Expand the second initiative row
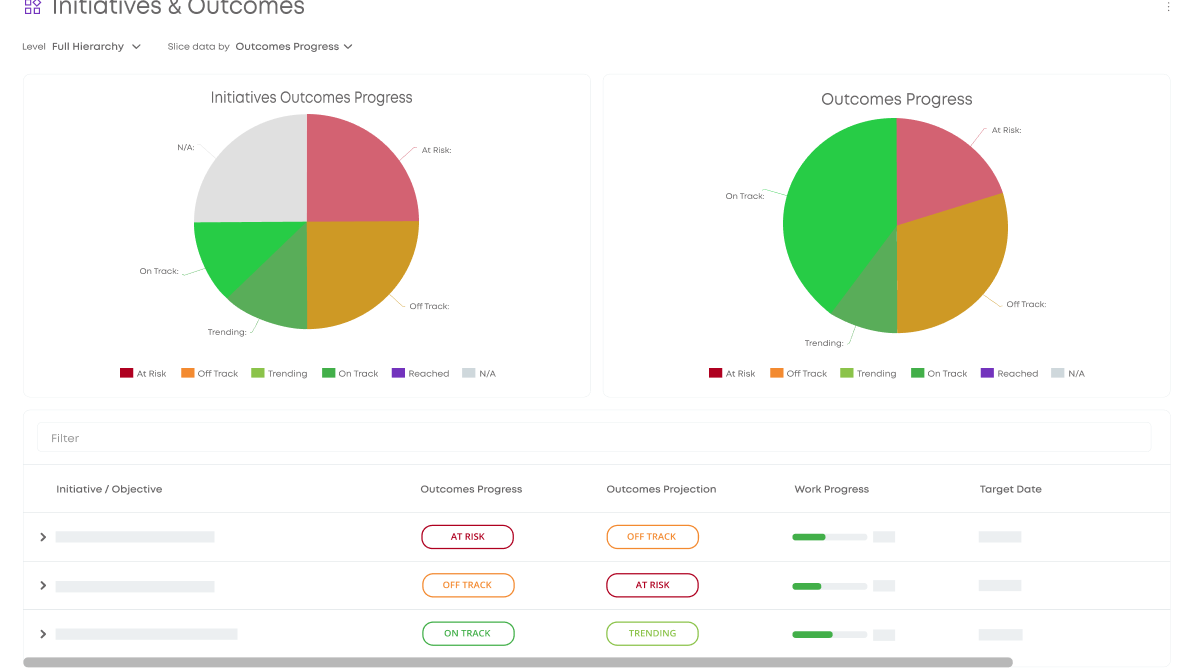The width and height of the screenshot is (1198, 670). click(43, 585)
